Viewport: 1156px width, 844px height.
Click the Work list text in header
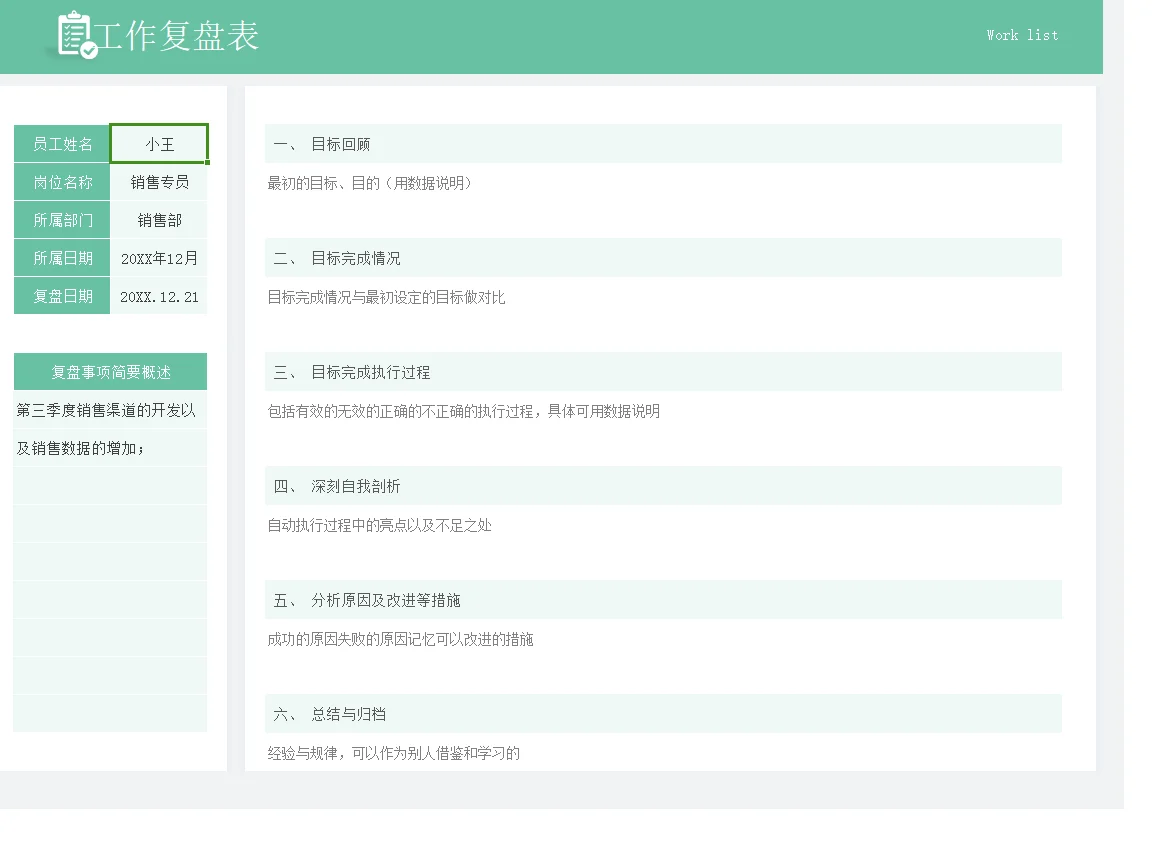(1022, 35)
